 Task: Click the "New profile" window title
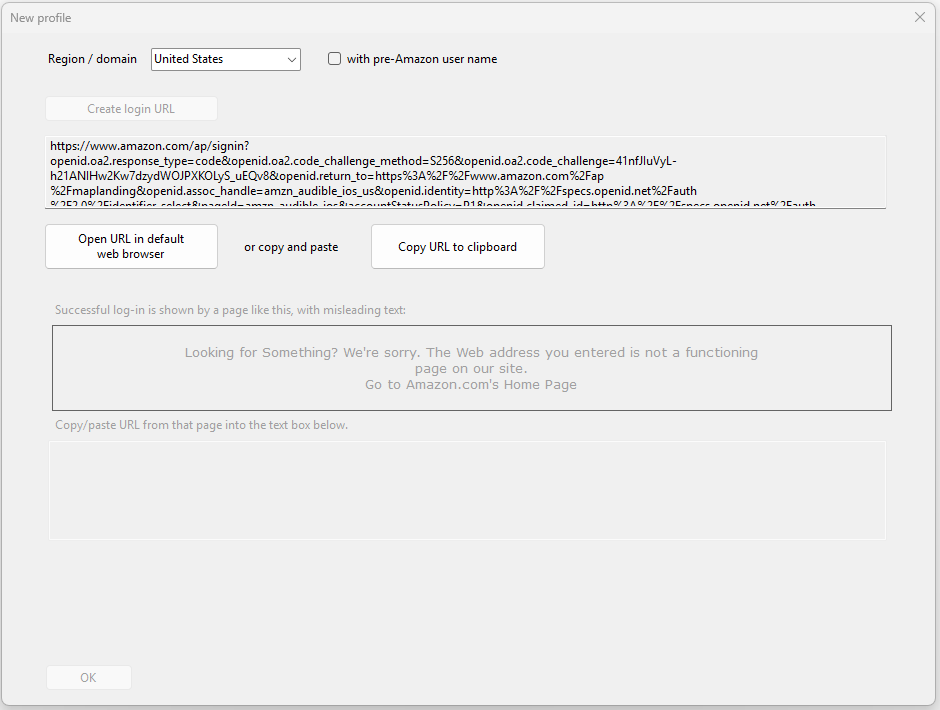[x=41, y=18]
